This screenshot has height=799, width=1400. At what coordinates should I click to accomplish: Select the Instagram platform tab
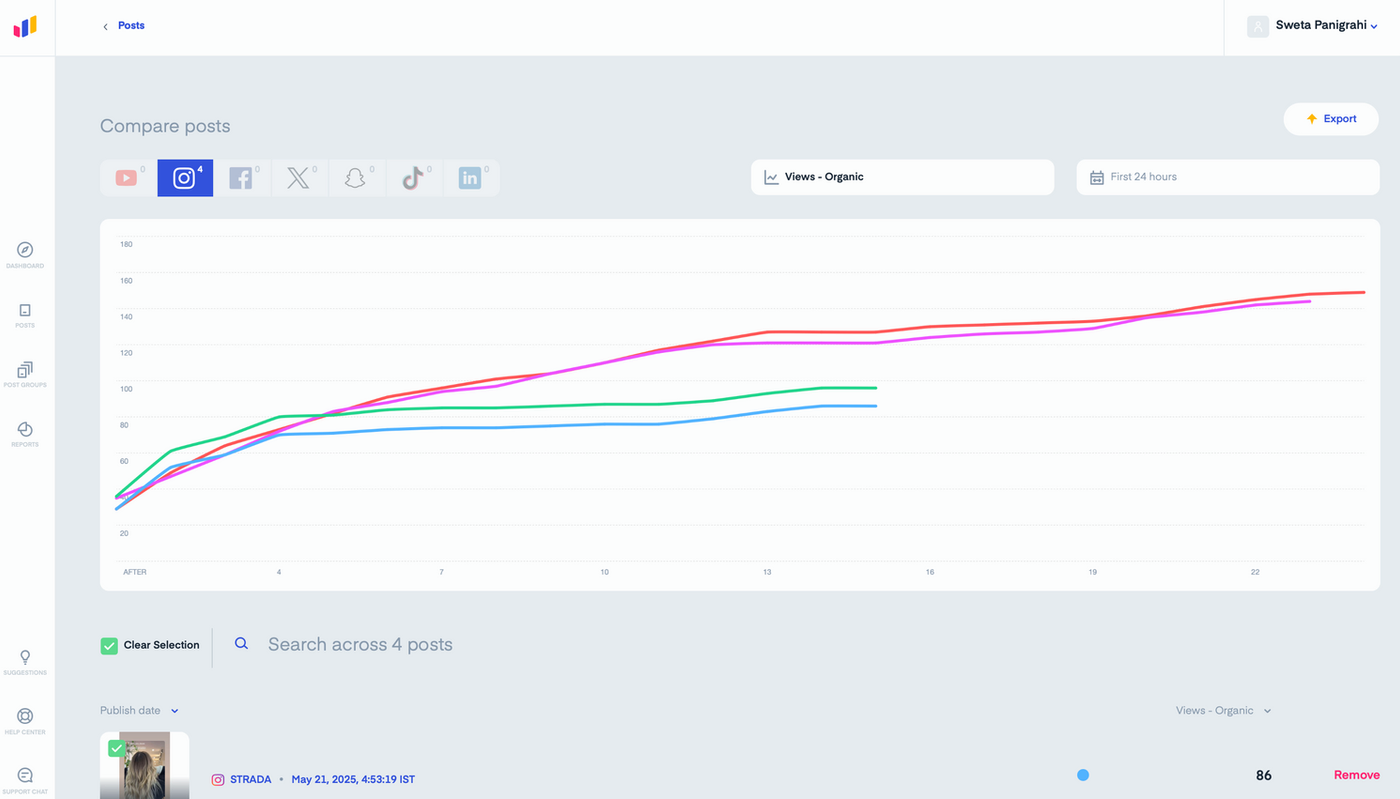tap(185, 178)
